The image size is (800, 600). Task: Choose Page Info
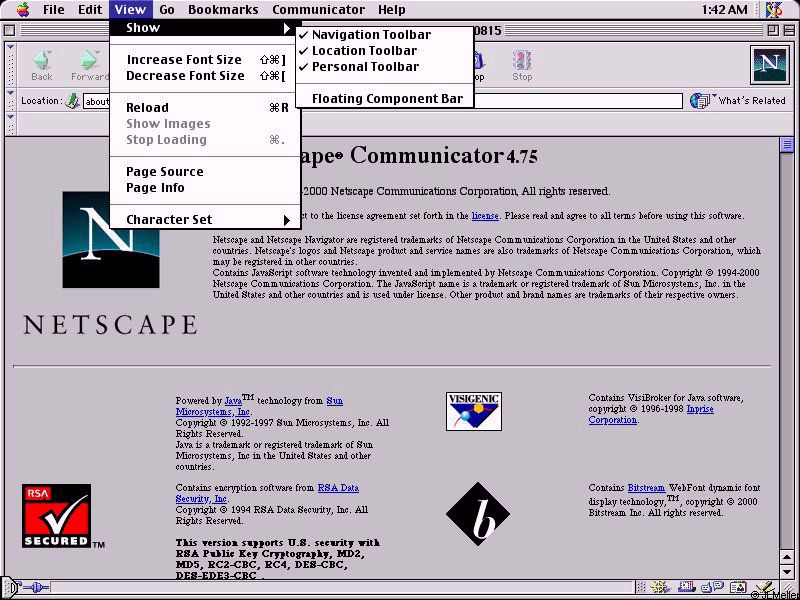point(205,187)
